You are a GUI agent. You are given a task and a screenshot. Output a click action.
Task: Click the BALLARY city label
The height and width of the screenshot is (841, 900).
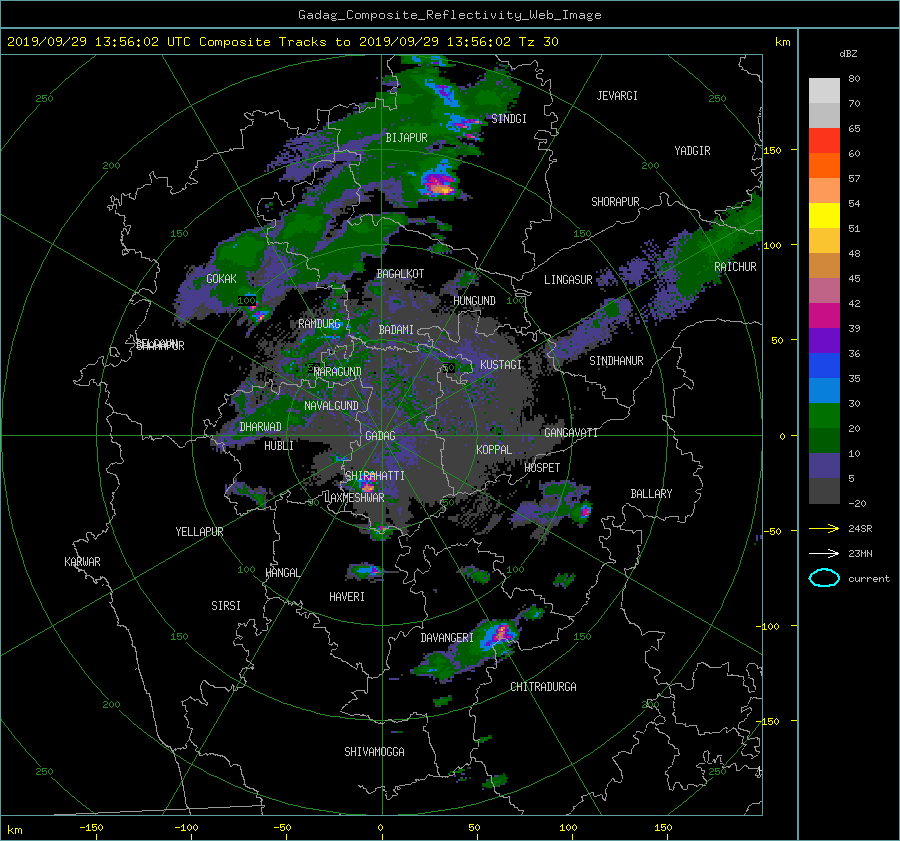click(x=651, y=494)
